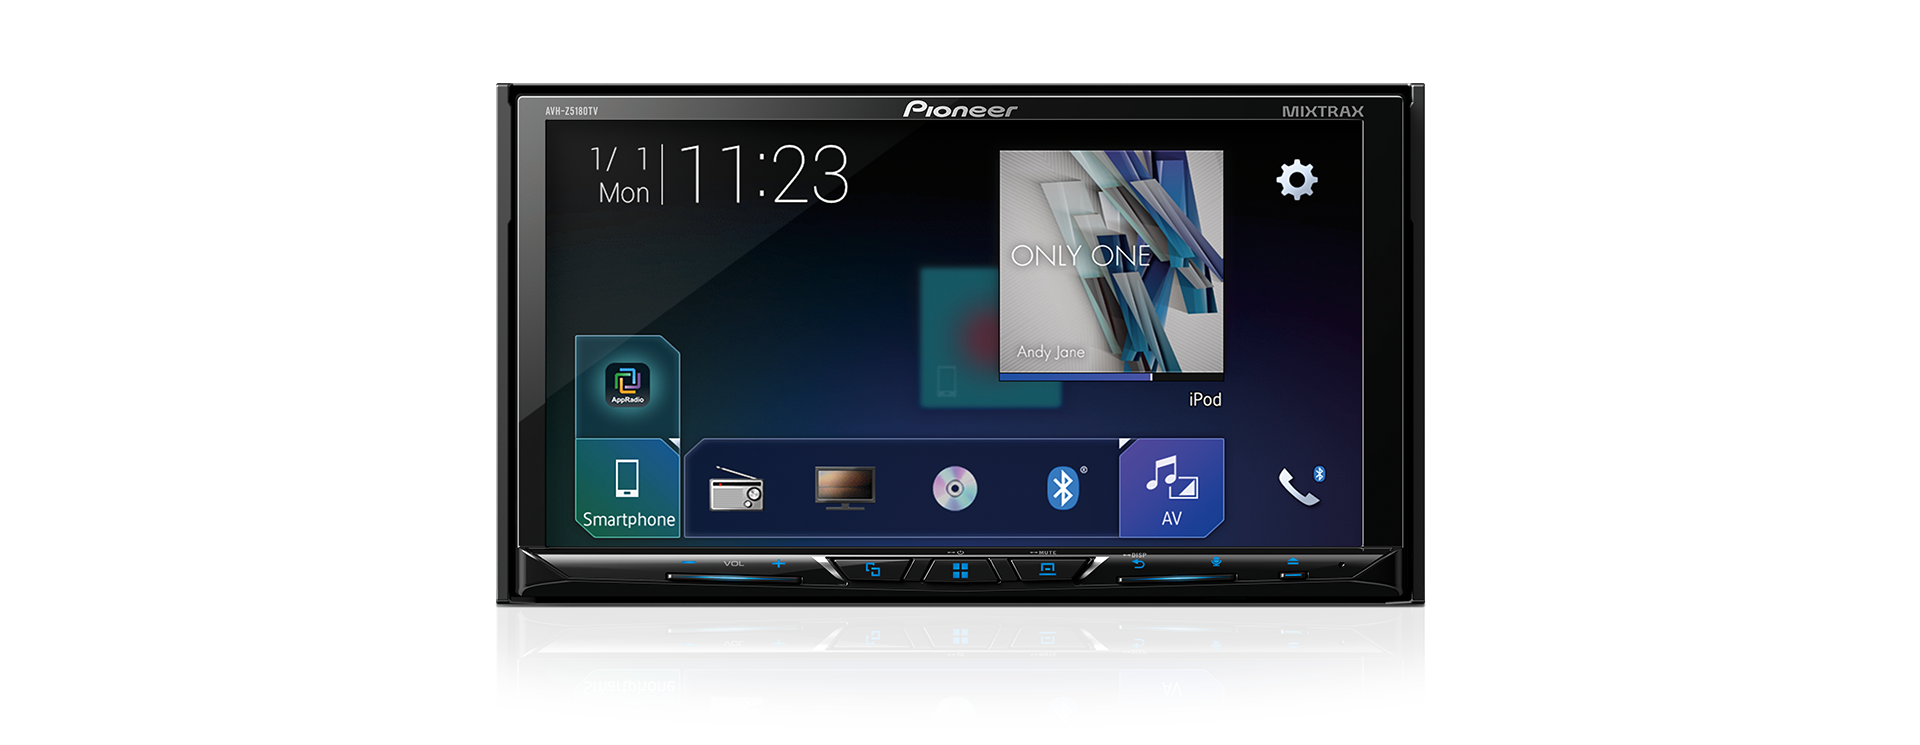Screen dimensions: 1920x745
Task: Tap the screen display mute button
Action: tap(1047, 569)
